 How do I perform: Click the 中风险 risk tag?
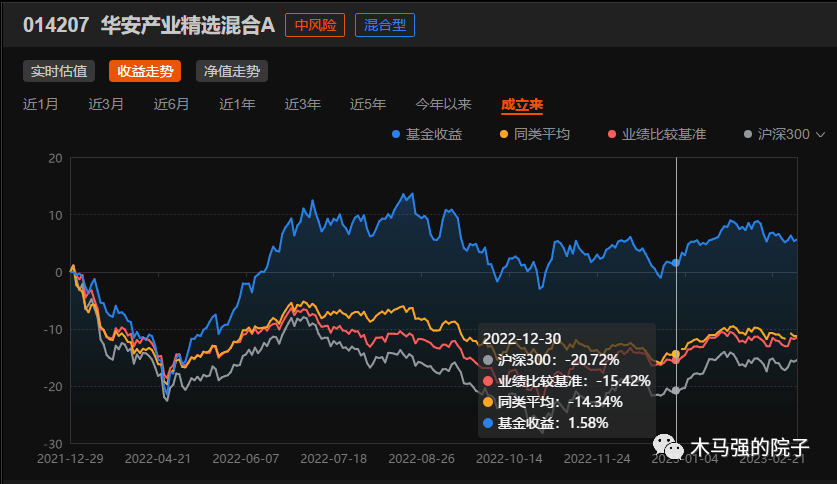point(315,25)
